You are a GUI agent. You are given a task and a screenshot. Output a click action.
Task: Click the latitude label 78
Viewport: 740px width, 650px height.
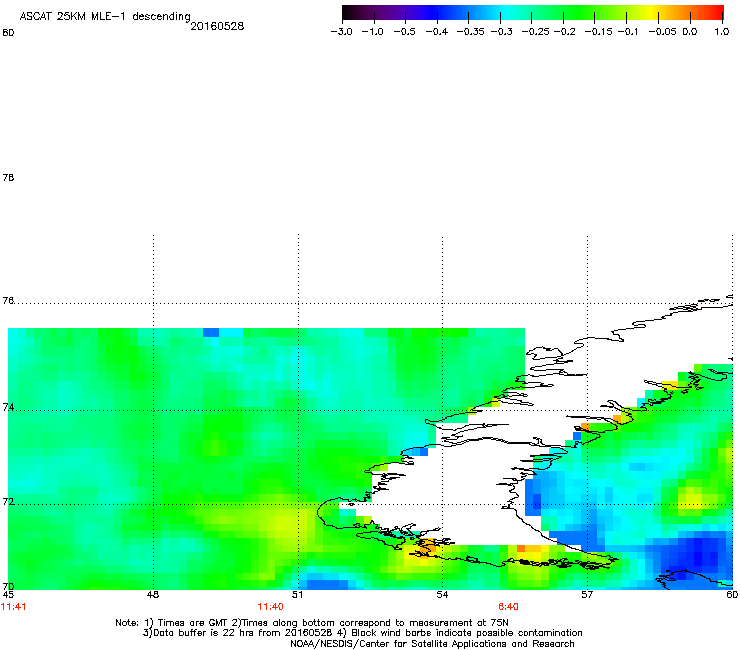[8, 178]
